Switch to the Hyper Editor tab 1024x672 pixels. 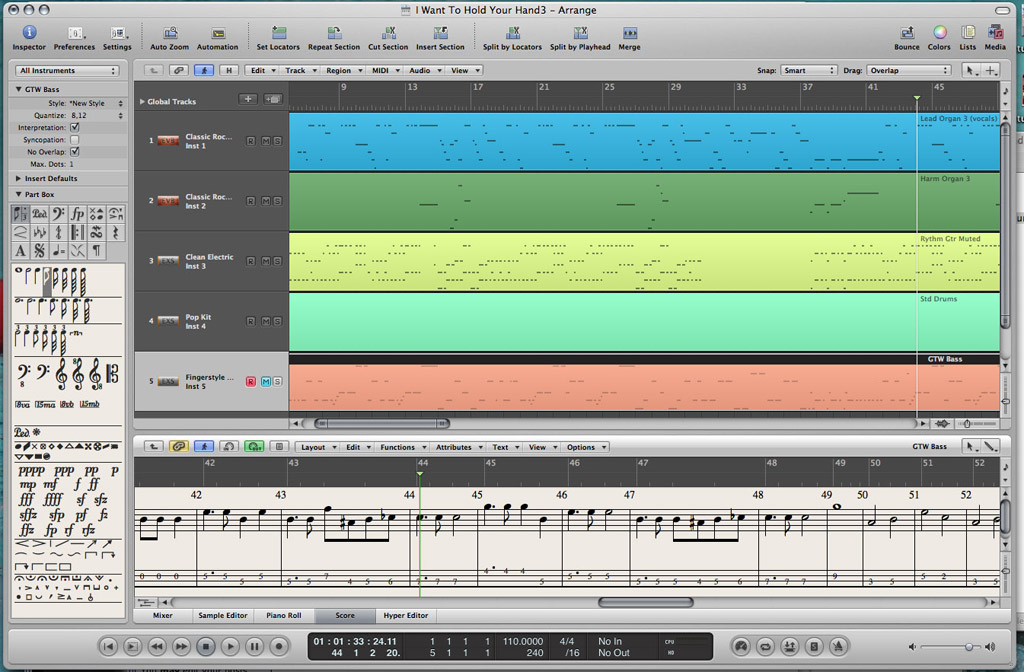tap(406, 615)
